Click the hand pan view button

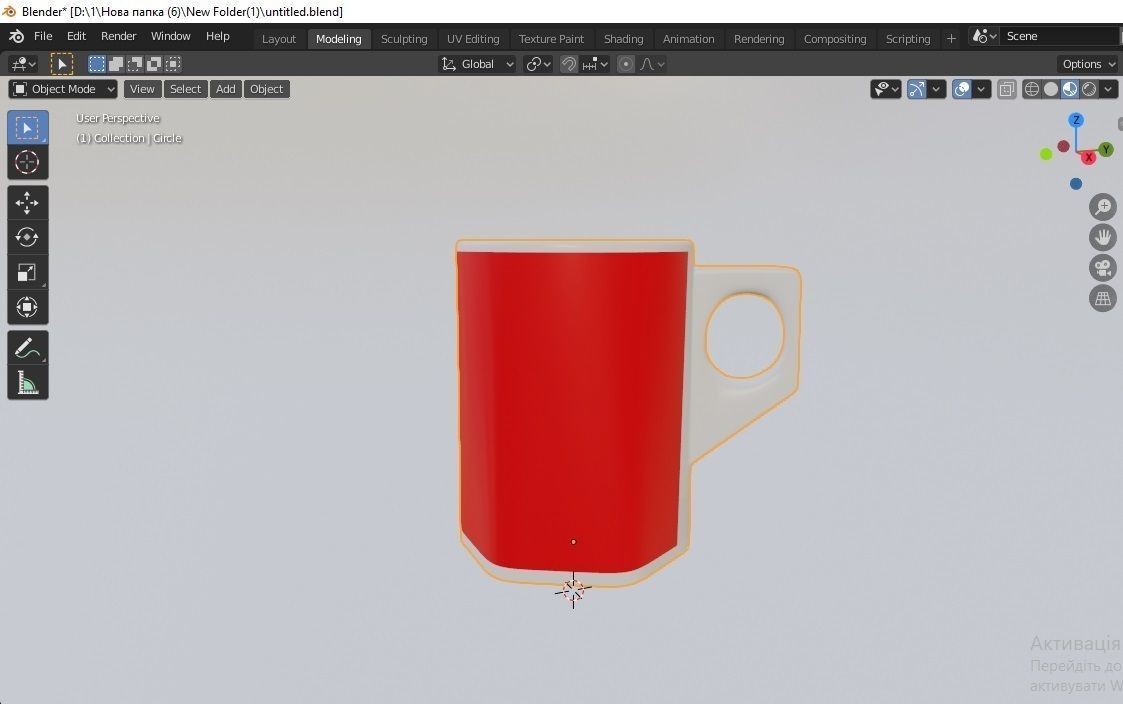point(1103,237)
